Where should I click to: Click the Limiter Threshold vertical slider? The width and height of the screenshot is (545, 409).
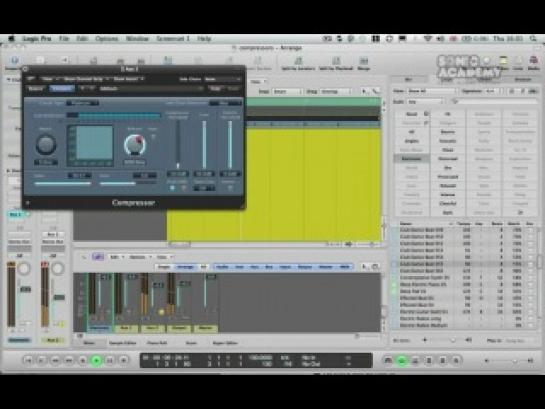pyautogui.click(x=229, y=144)
